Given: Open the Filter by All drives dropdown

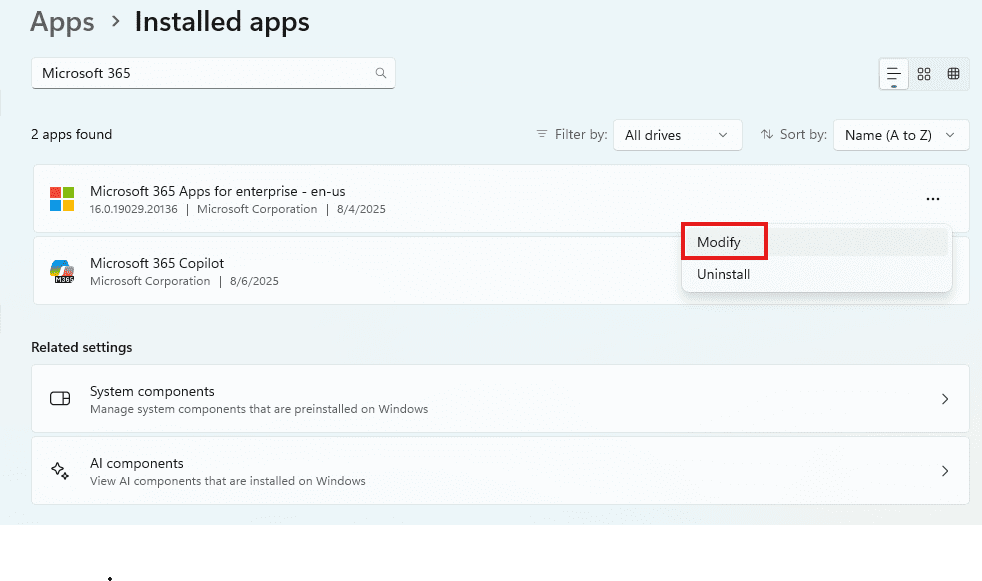Looking at the screenshot, I should pyautogui.click(x=676, y=135).
